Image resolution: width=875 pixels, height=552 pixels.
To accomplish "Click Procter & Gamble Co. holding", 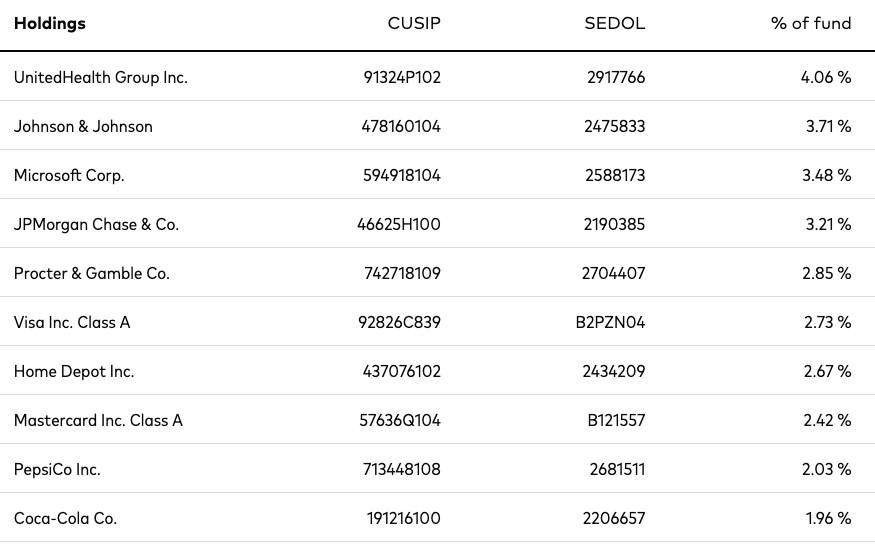I will point(92,273).
